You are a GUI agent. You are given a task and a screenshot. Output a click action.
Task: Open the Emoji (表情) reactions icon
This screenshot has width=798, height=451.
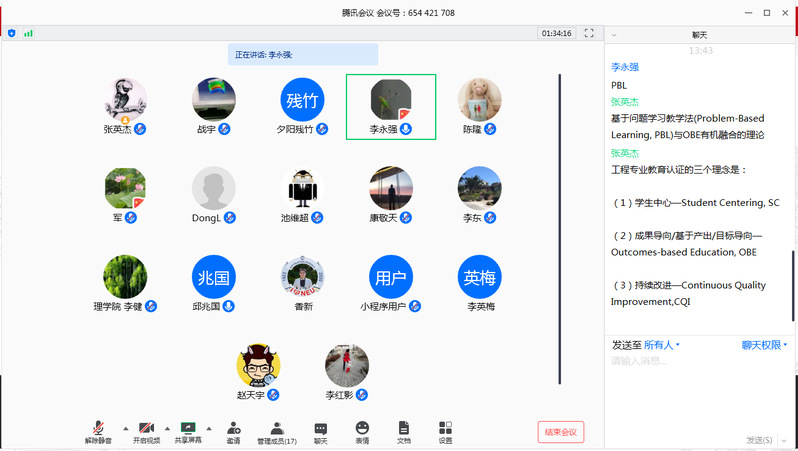click(x=362, y=431)
